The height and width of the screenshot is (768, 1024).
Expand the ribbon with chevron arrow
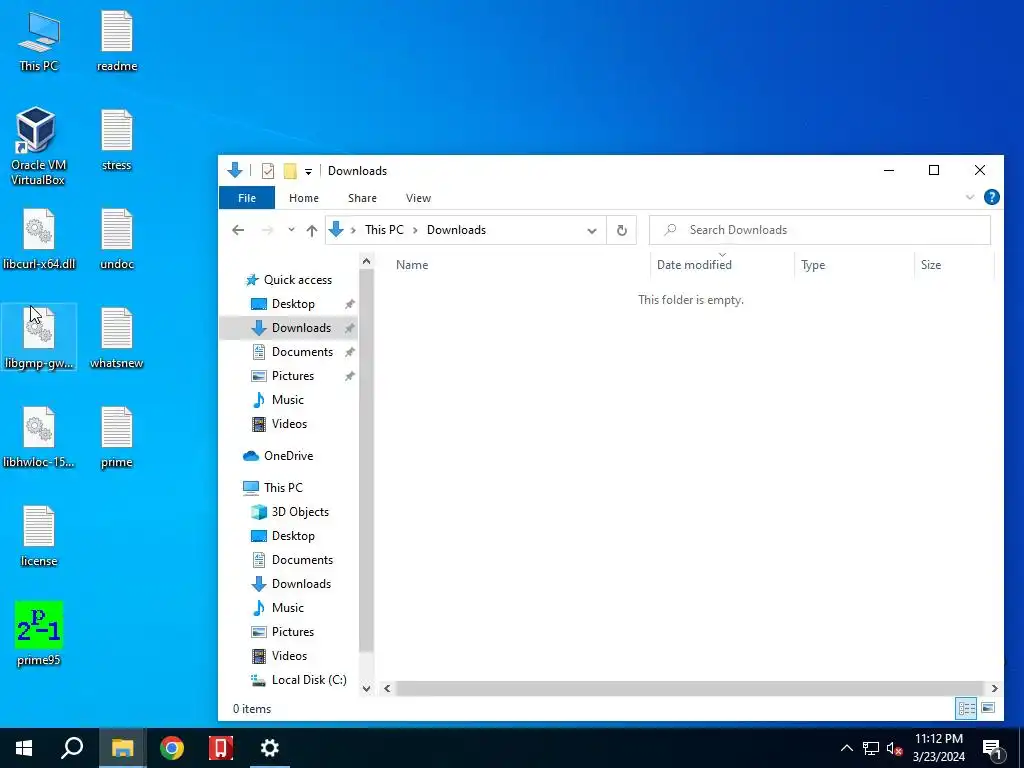[x=970, y=197]
